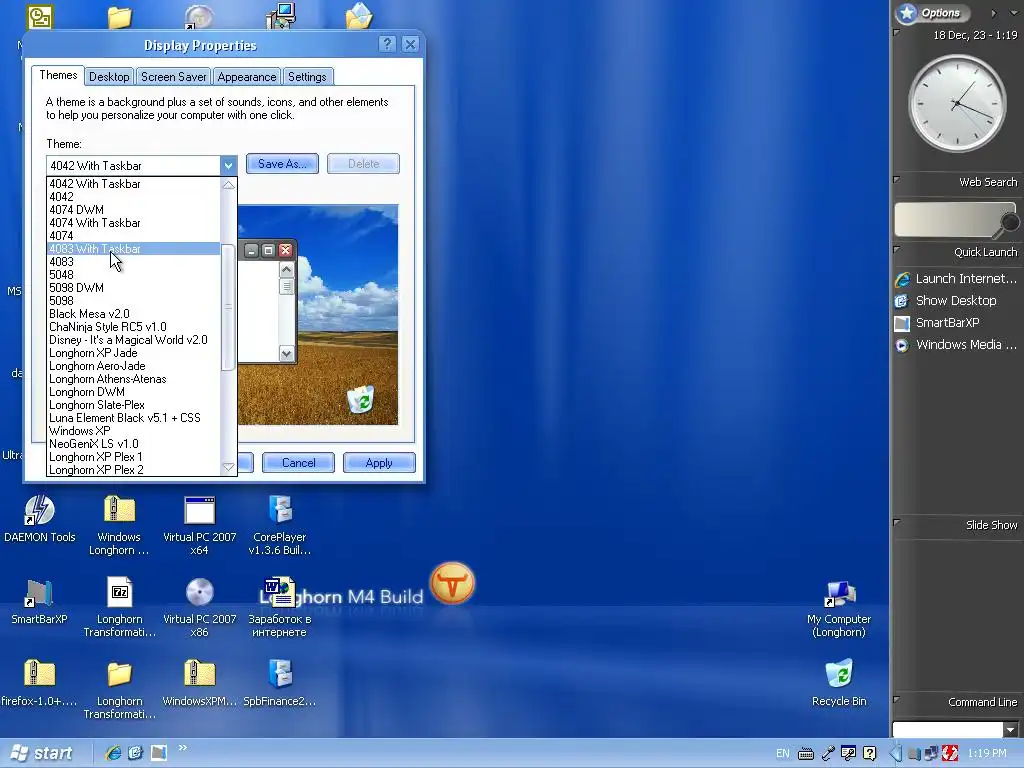Switch to the Appearance tab
This screenshot has width=1024, height=768.
pyautogui.click(x=247, y=76)
